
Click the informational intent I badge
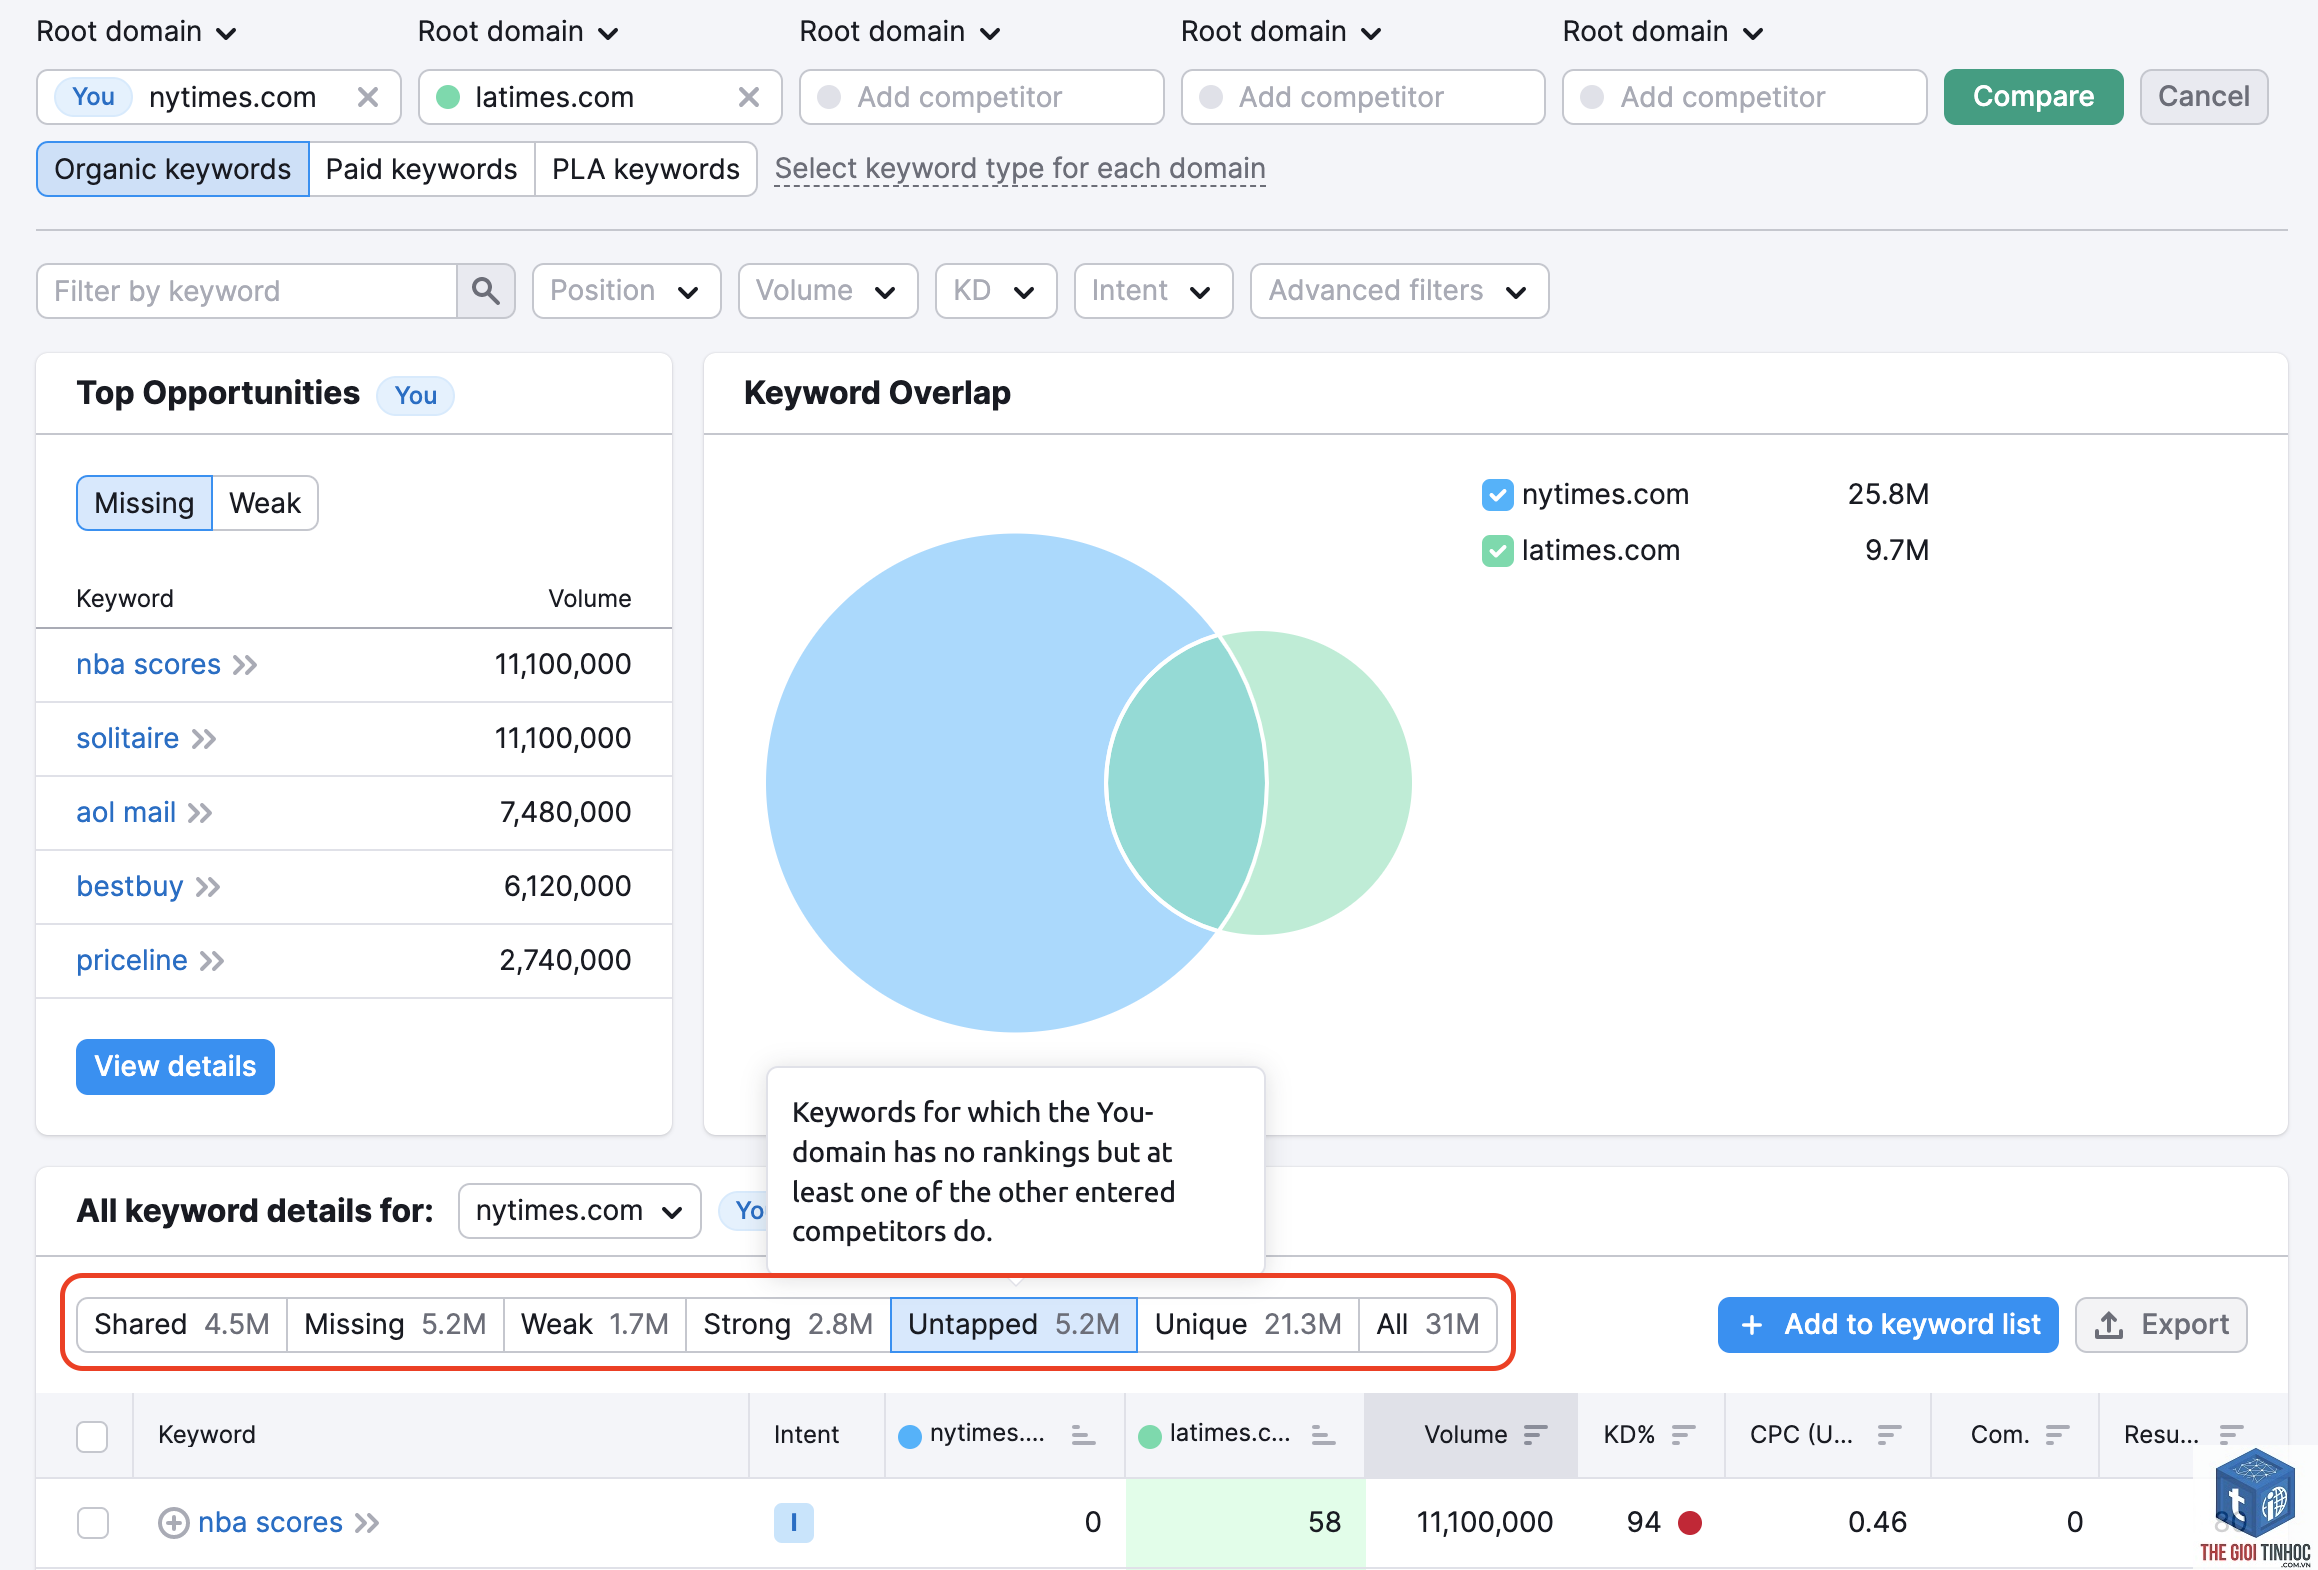[x=794, y=1523]
